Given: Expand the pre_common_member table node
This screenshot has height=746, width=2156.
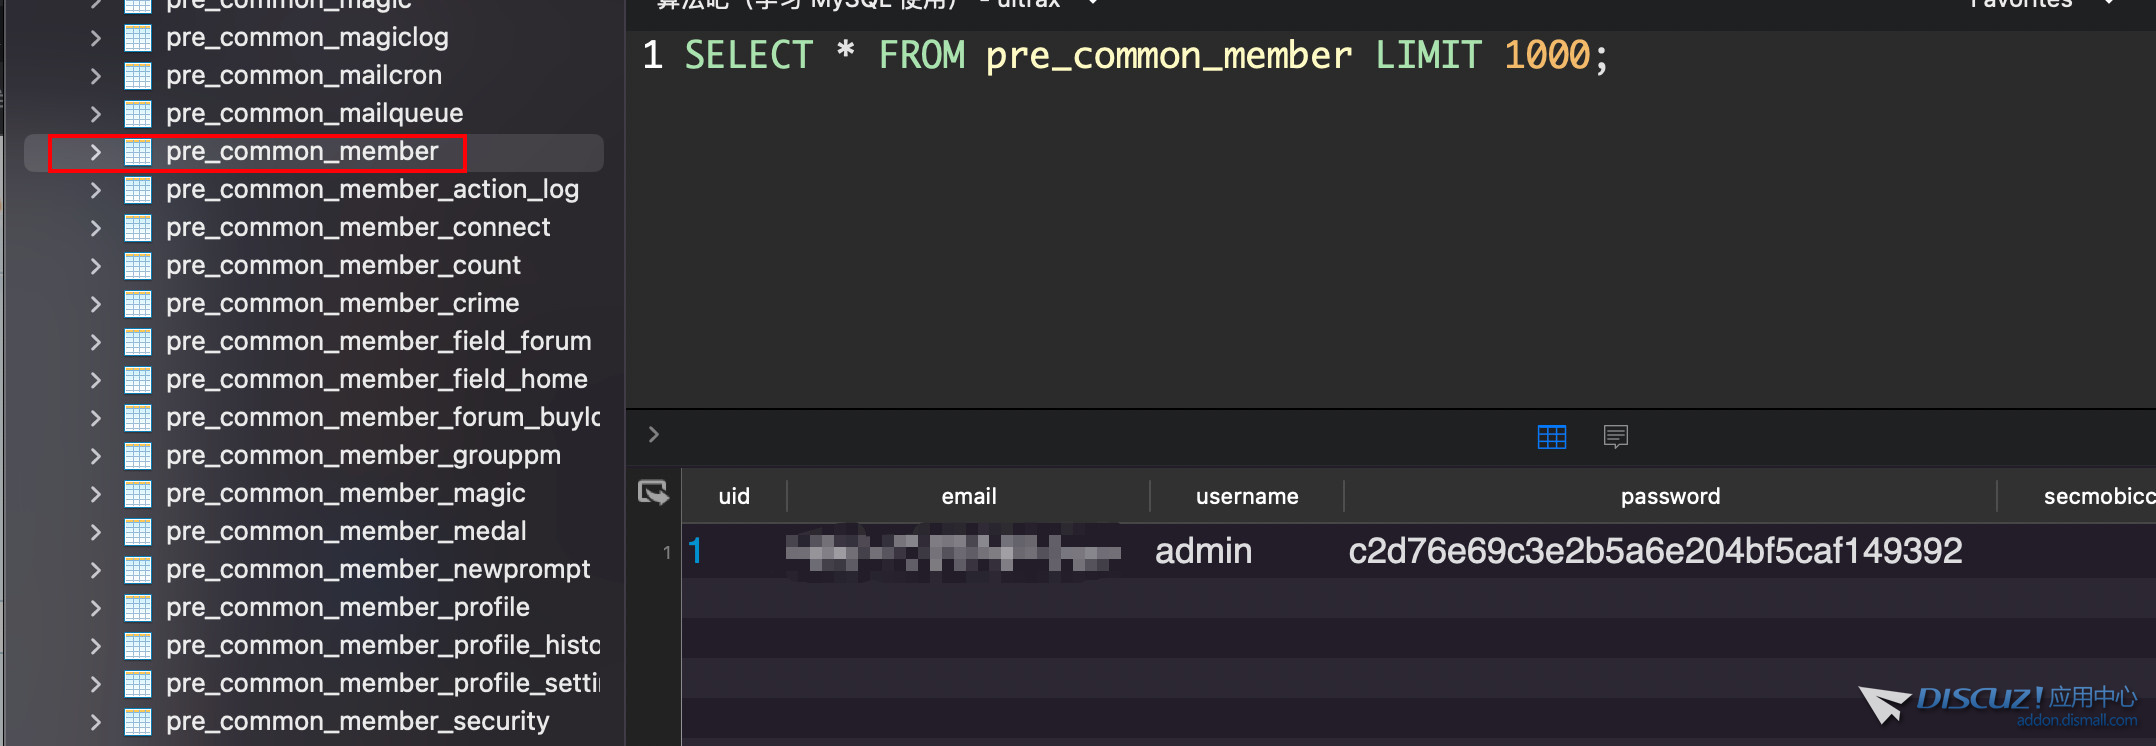Looking at the screenshot, I should coord(96,152).
